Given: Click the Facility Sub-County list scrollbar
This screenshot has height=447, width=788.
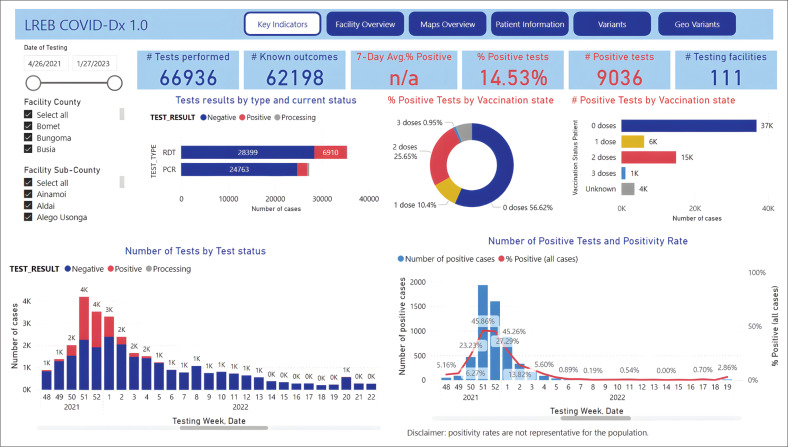Looking at the screenshot, I should tap(123, 182).
